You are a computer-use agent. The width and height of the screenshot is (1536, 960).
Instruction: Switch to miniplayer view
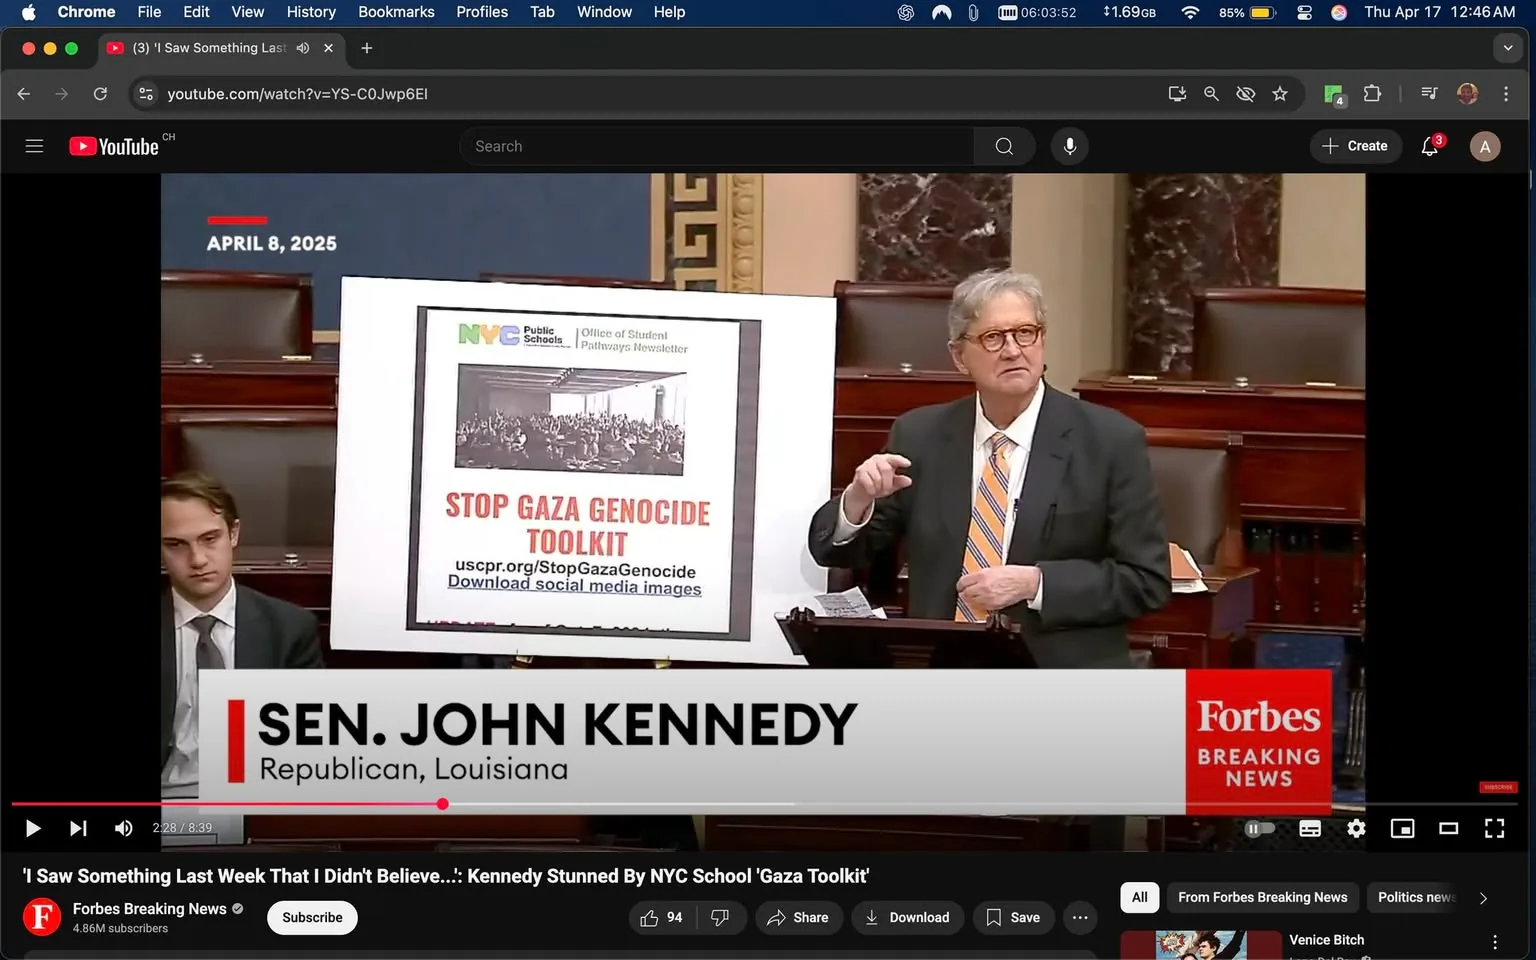[x=1402, y=828]
